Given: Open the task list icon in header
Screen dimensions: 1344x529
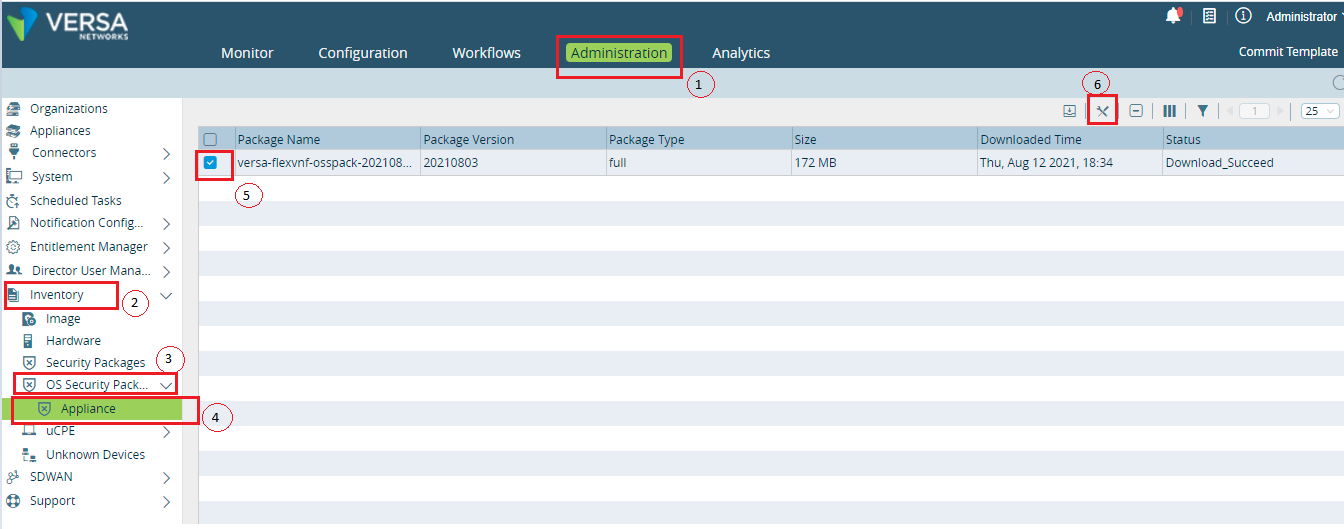Looking at the screenshot, I should pos(1209,16).
